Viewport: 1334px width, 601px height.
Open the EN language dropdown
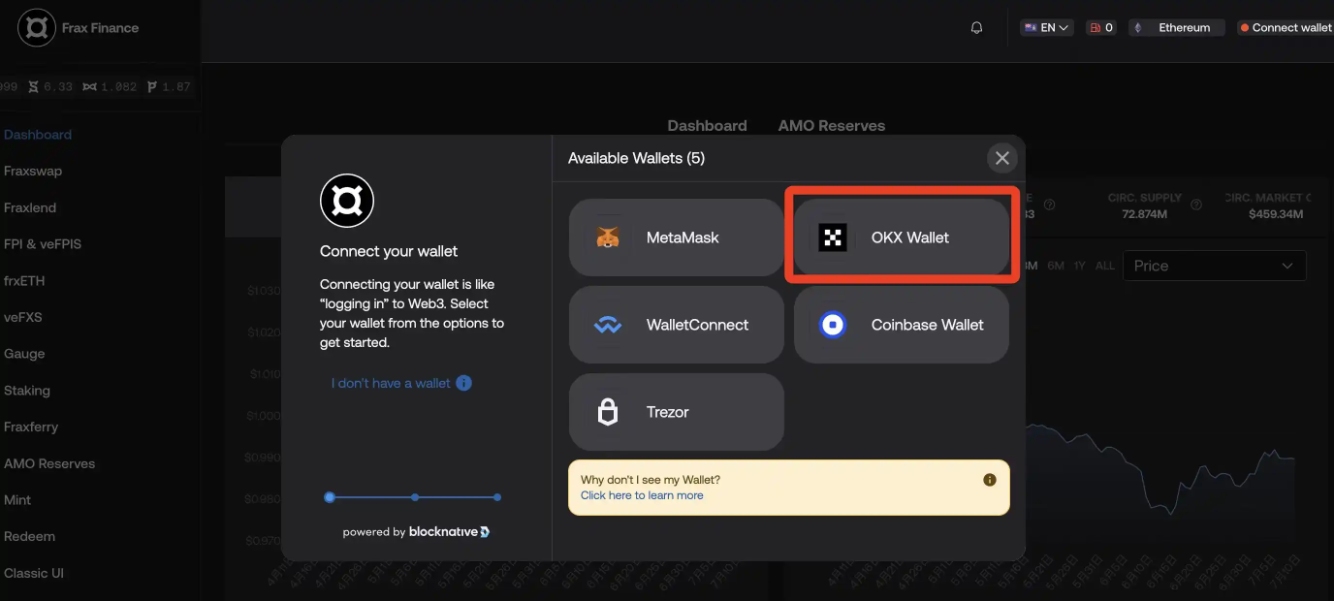(x=1046, y=27)
